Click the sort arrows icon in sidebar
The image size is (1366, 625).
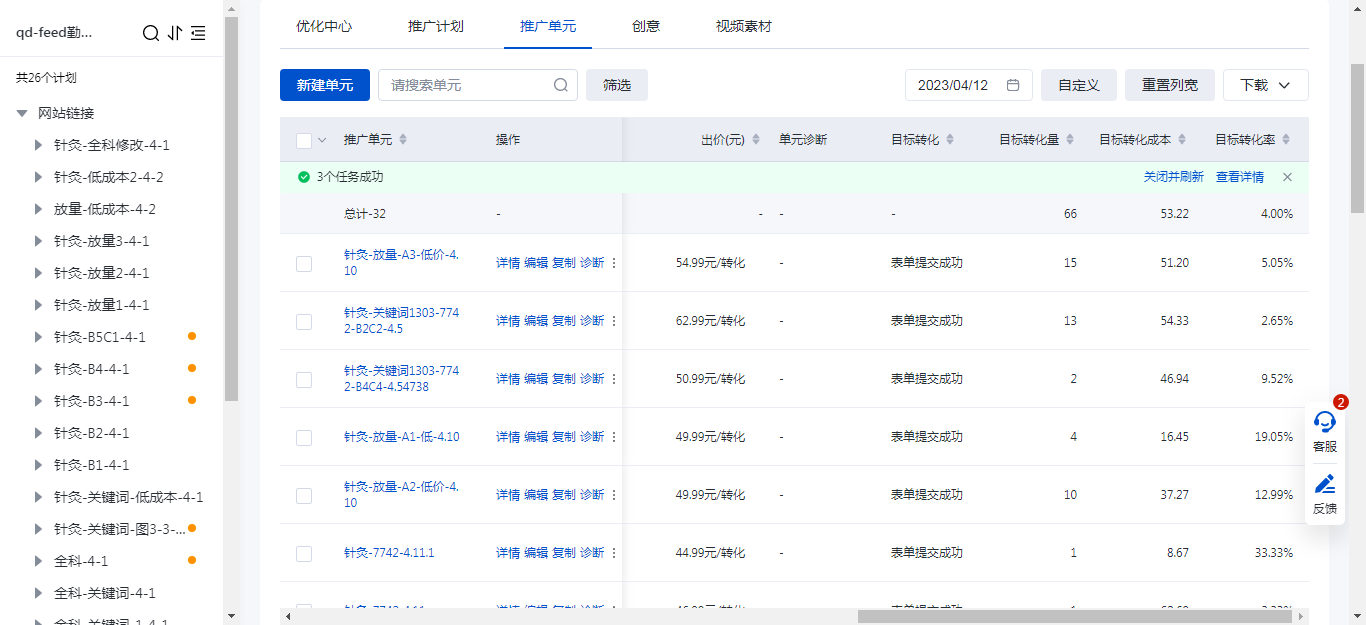coord(175,33)
